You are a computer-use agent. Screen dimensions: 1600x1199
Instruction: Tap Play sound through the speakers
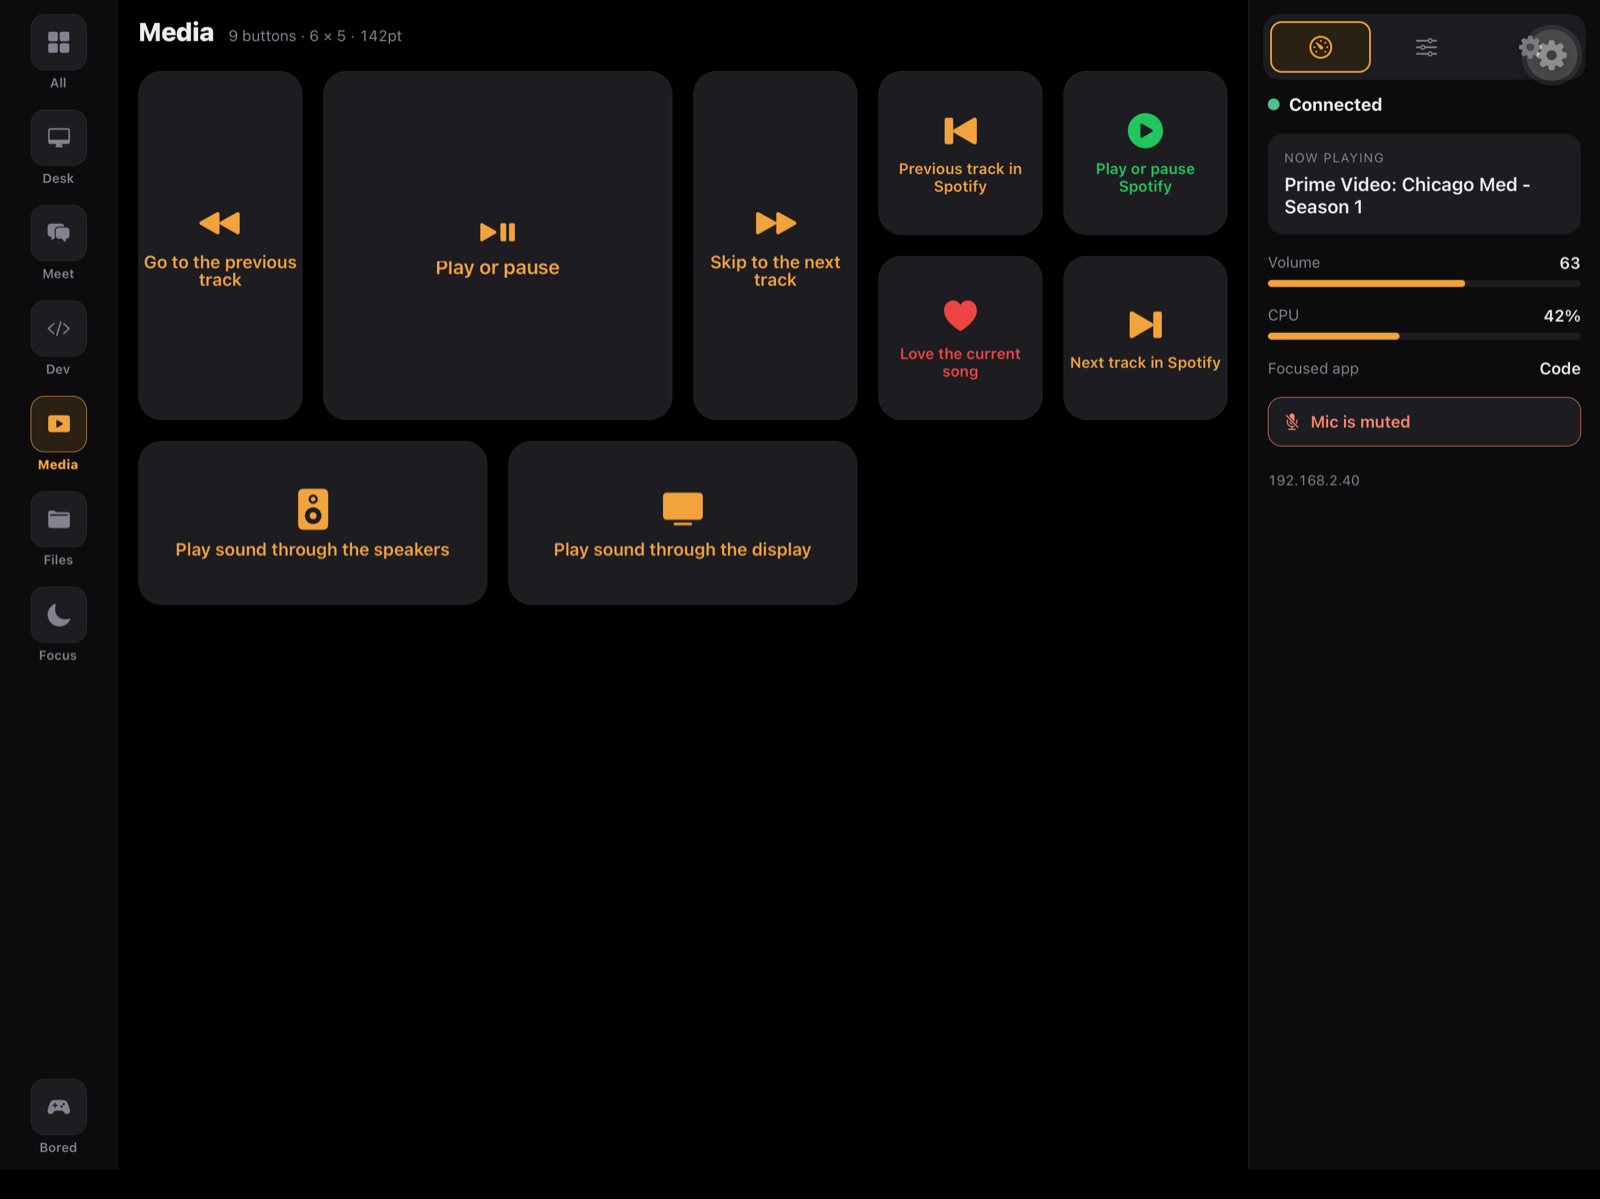point(313,523)
